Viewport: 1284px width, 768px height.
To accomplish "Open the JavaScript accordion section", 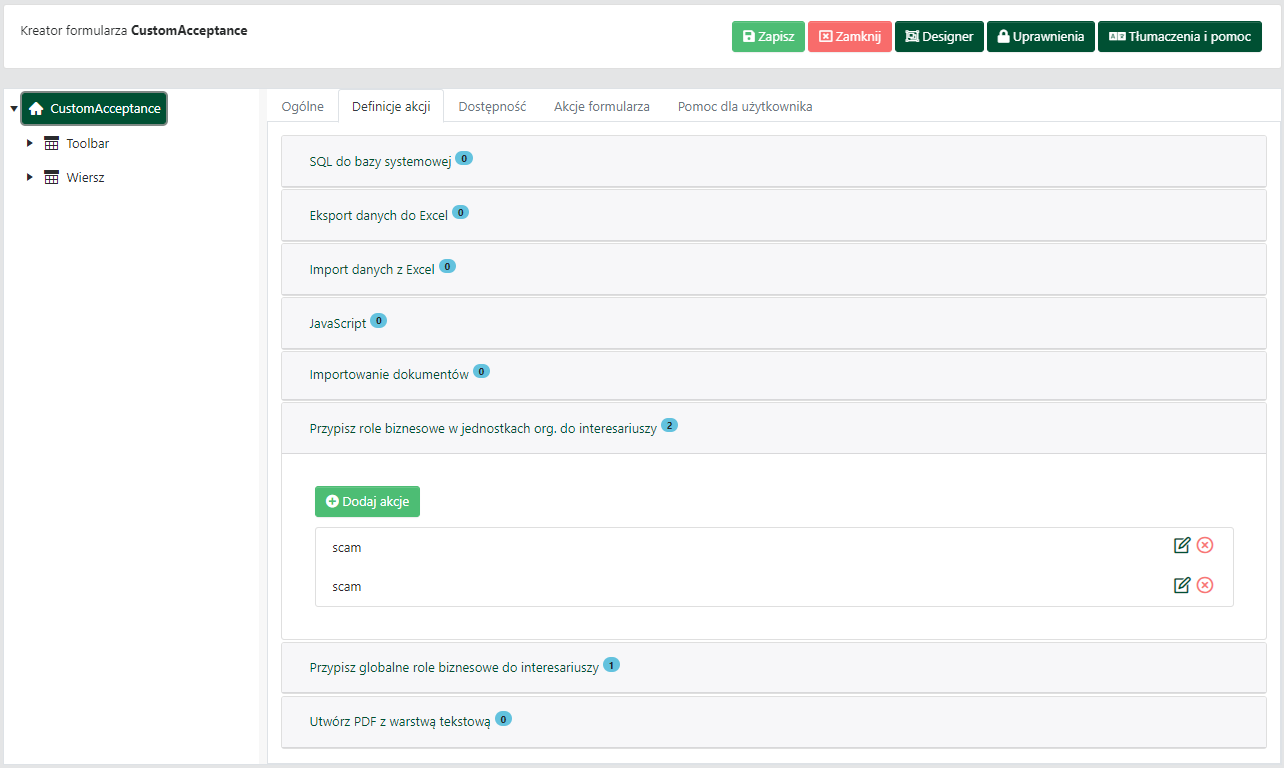I will coord(338,324).
